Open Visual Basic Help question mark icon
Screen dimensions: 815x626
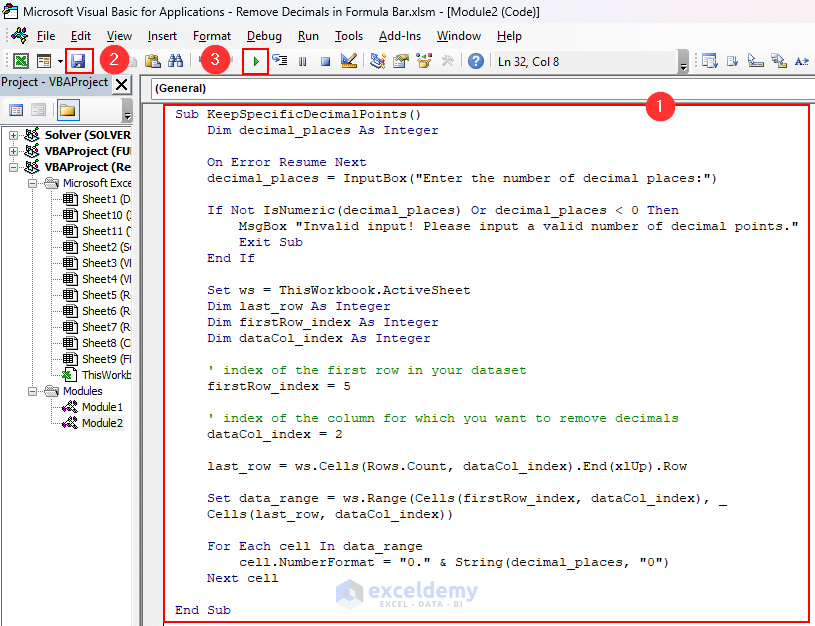[x=476, y=61]
